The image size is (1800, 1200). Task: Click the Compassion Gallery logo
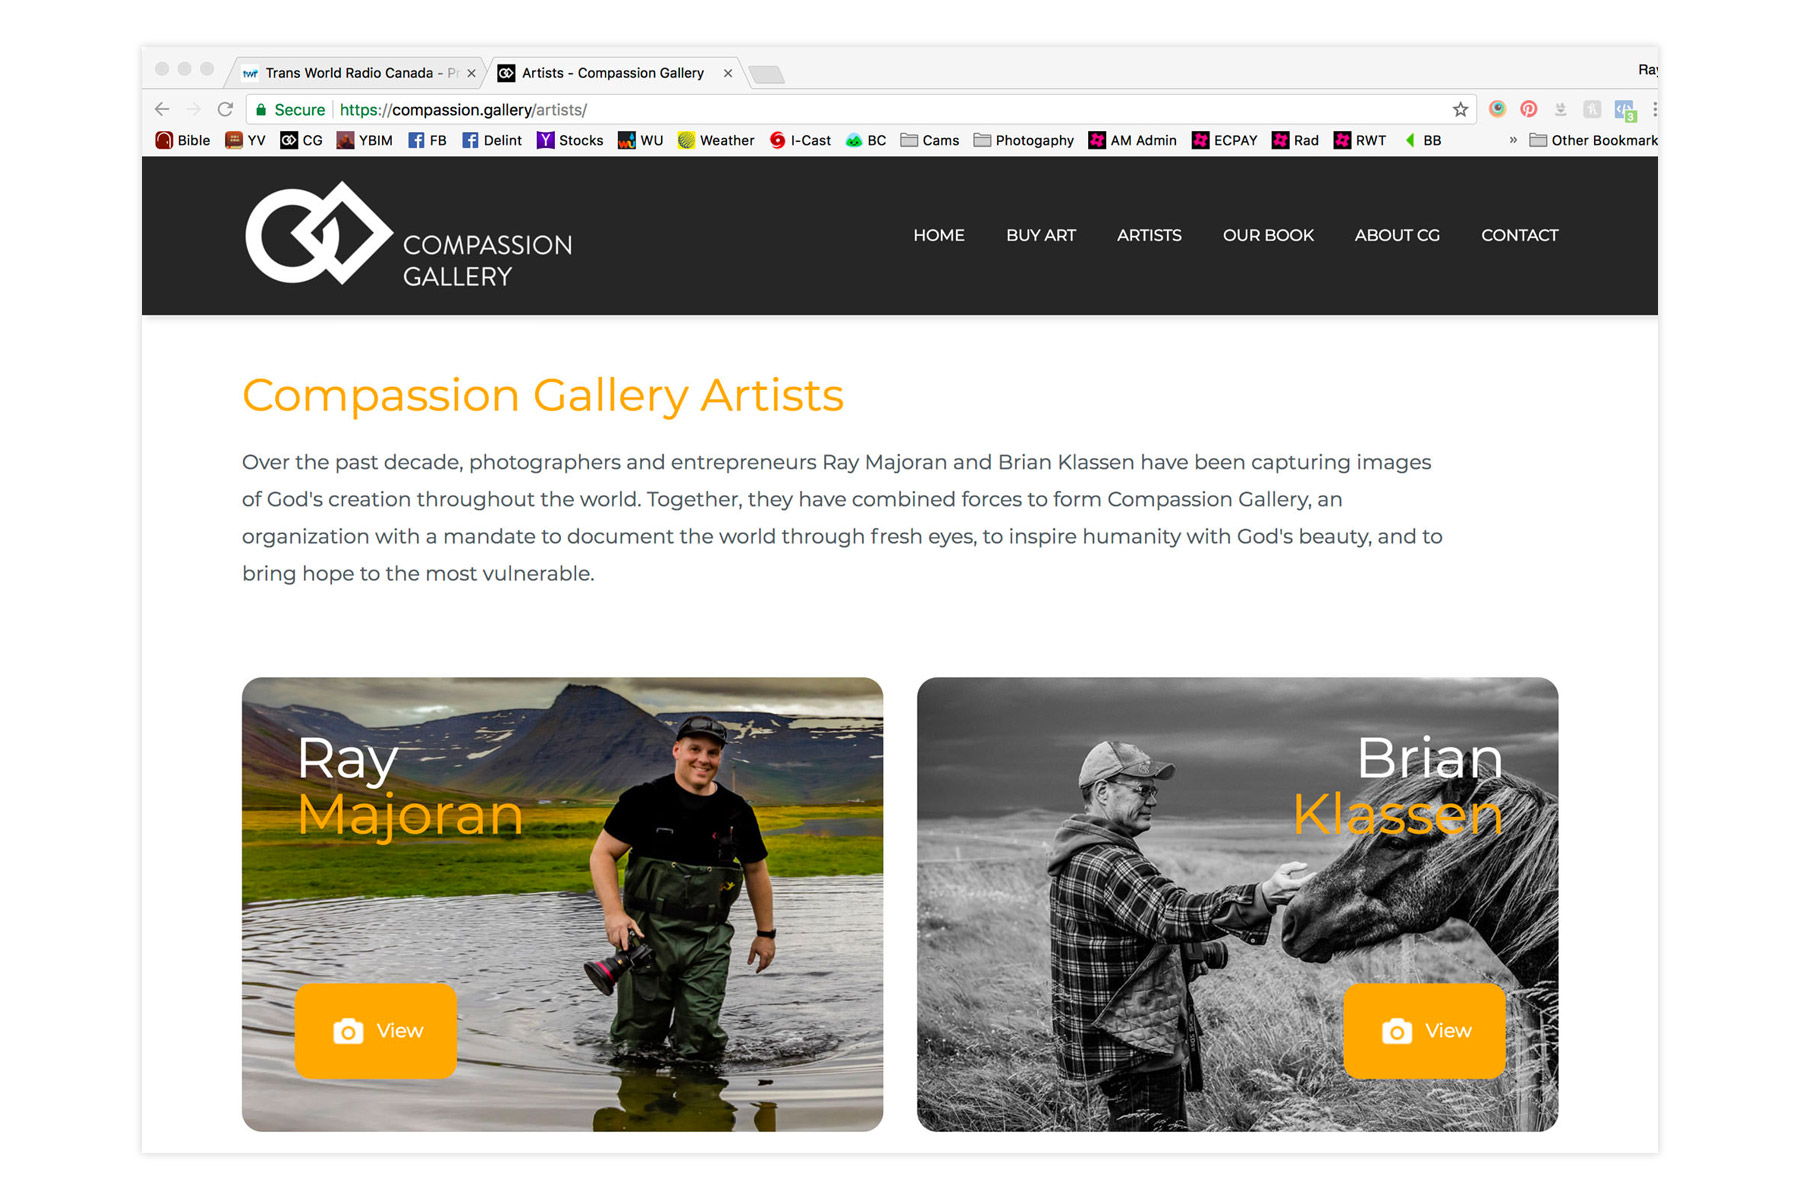409,235
